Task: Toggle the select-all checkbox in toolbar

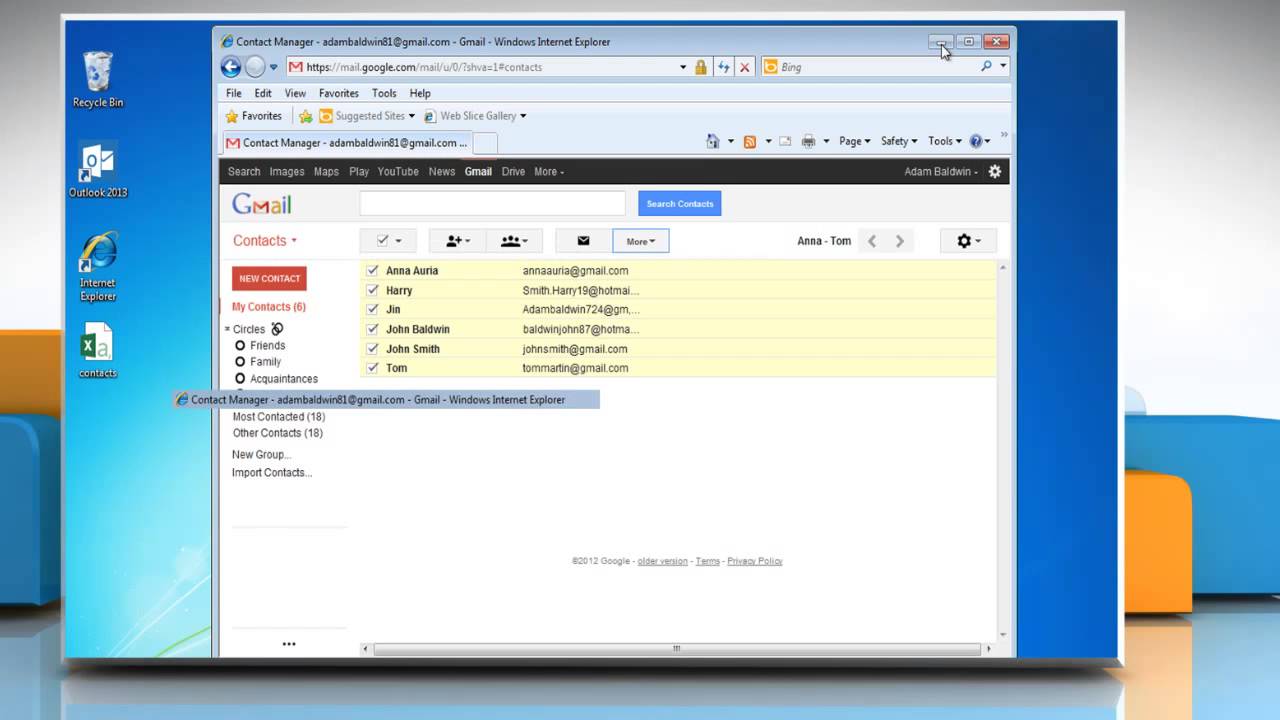Action: (x=382, y=241)
